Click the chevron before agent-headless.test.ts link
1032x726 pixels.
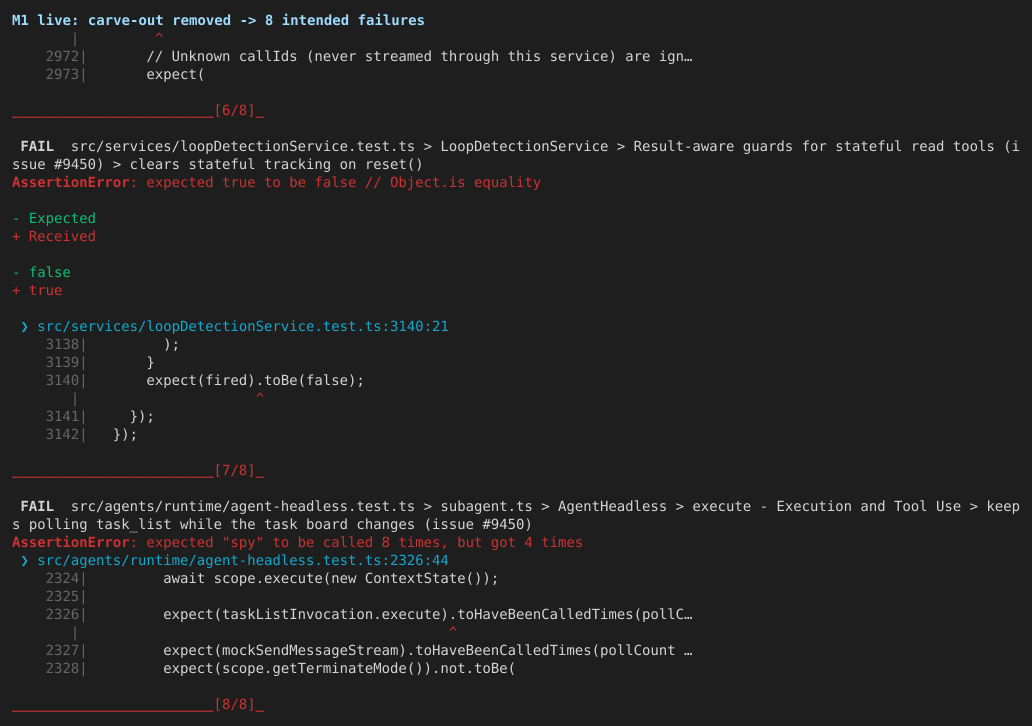click(24, 560)
